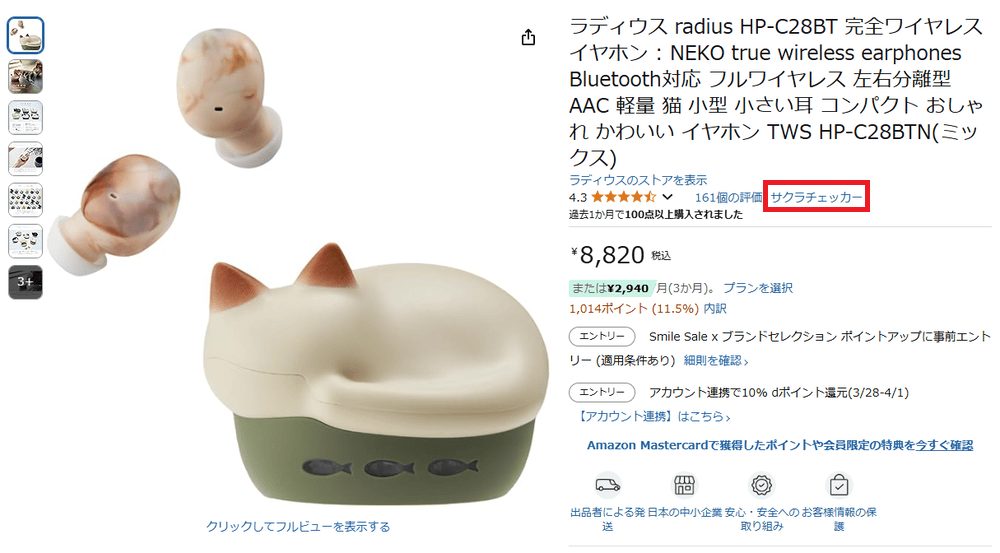Screen dimensions: 1000x553
Task: Click プランを選択 installment plan link
Action: point(758,288)
